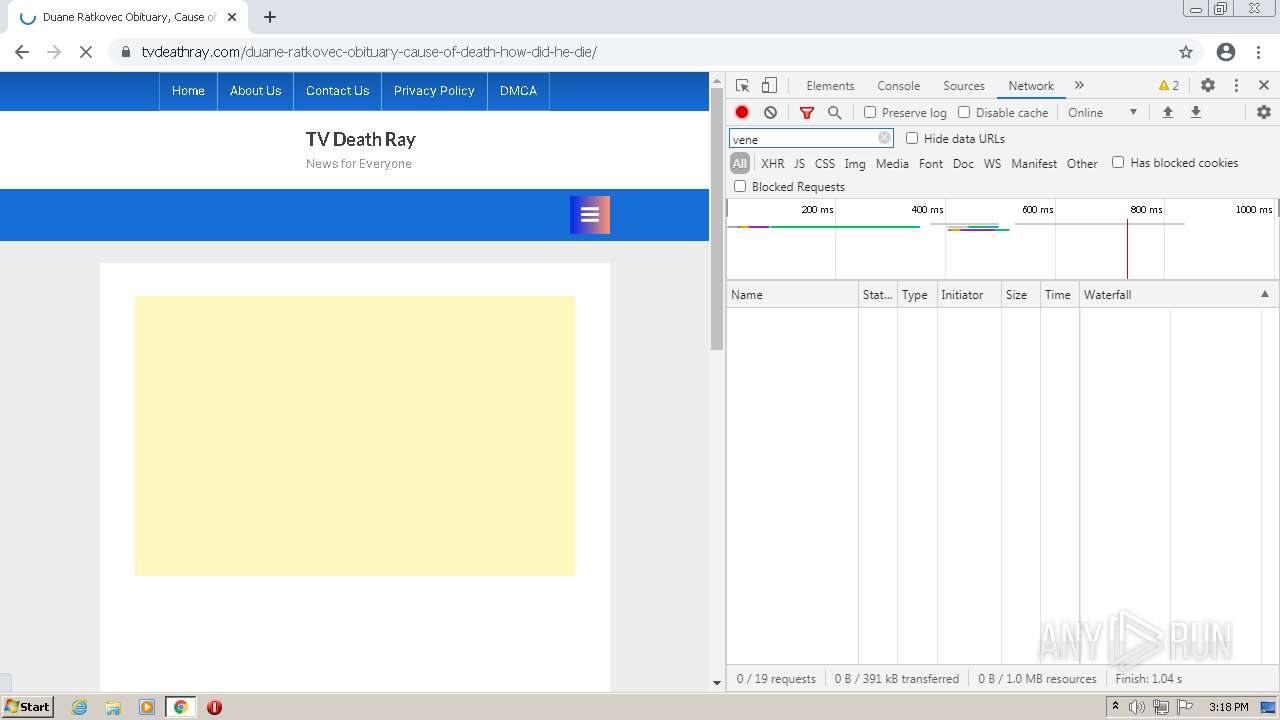Open the Chrome profile avatar menu

(x=1226, y=52)
